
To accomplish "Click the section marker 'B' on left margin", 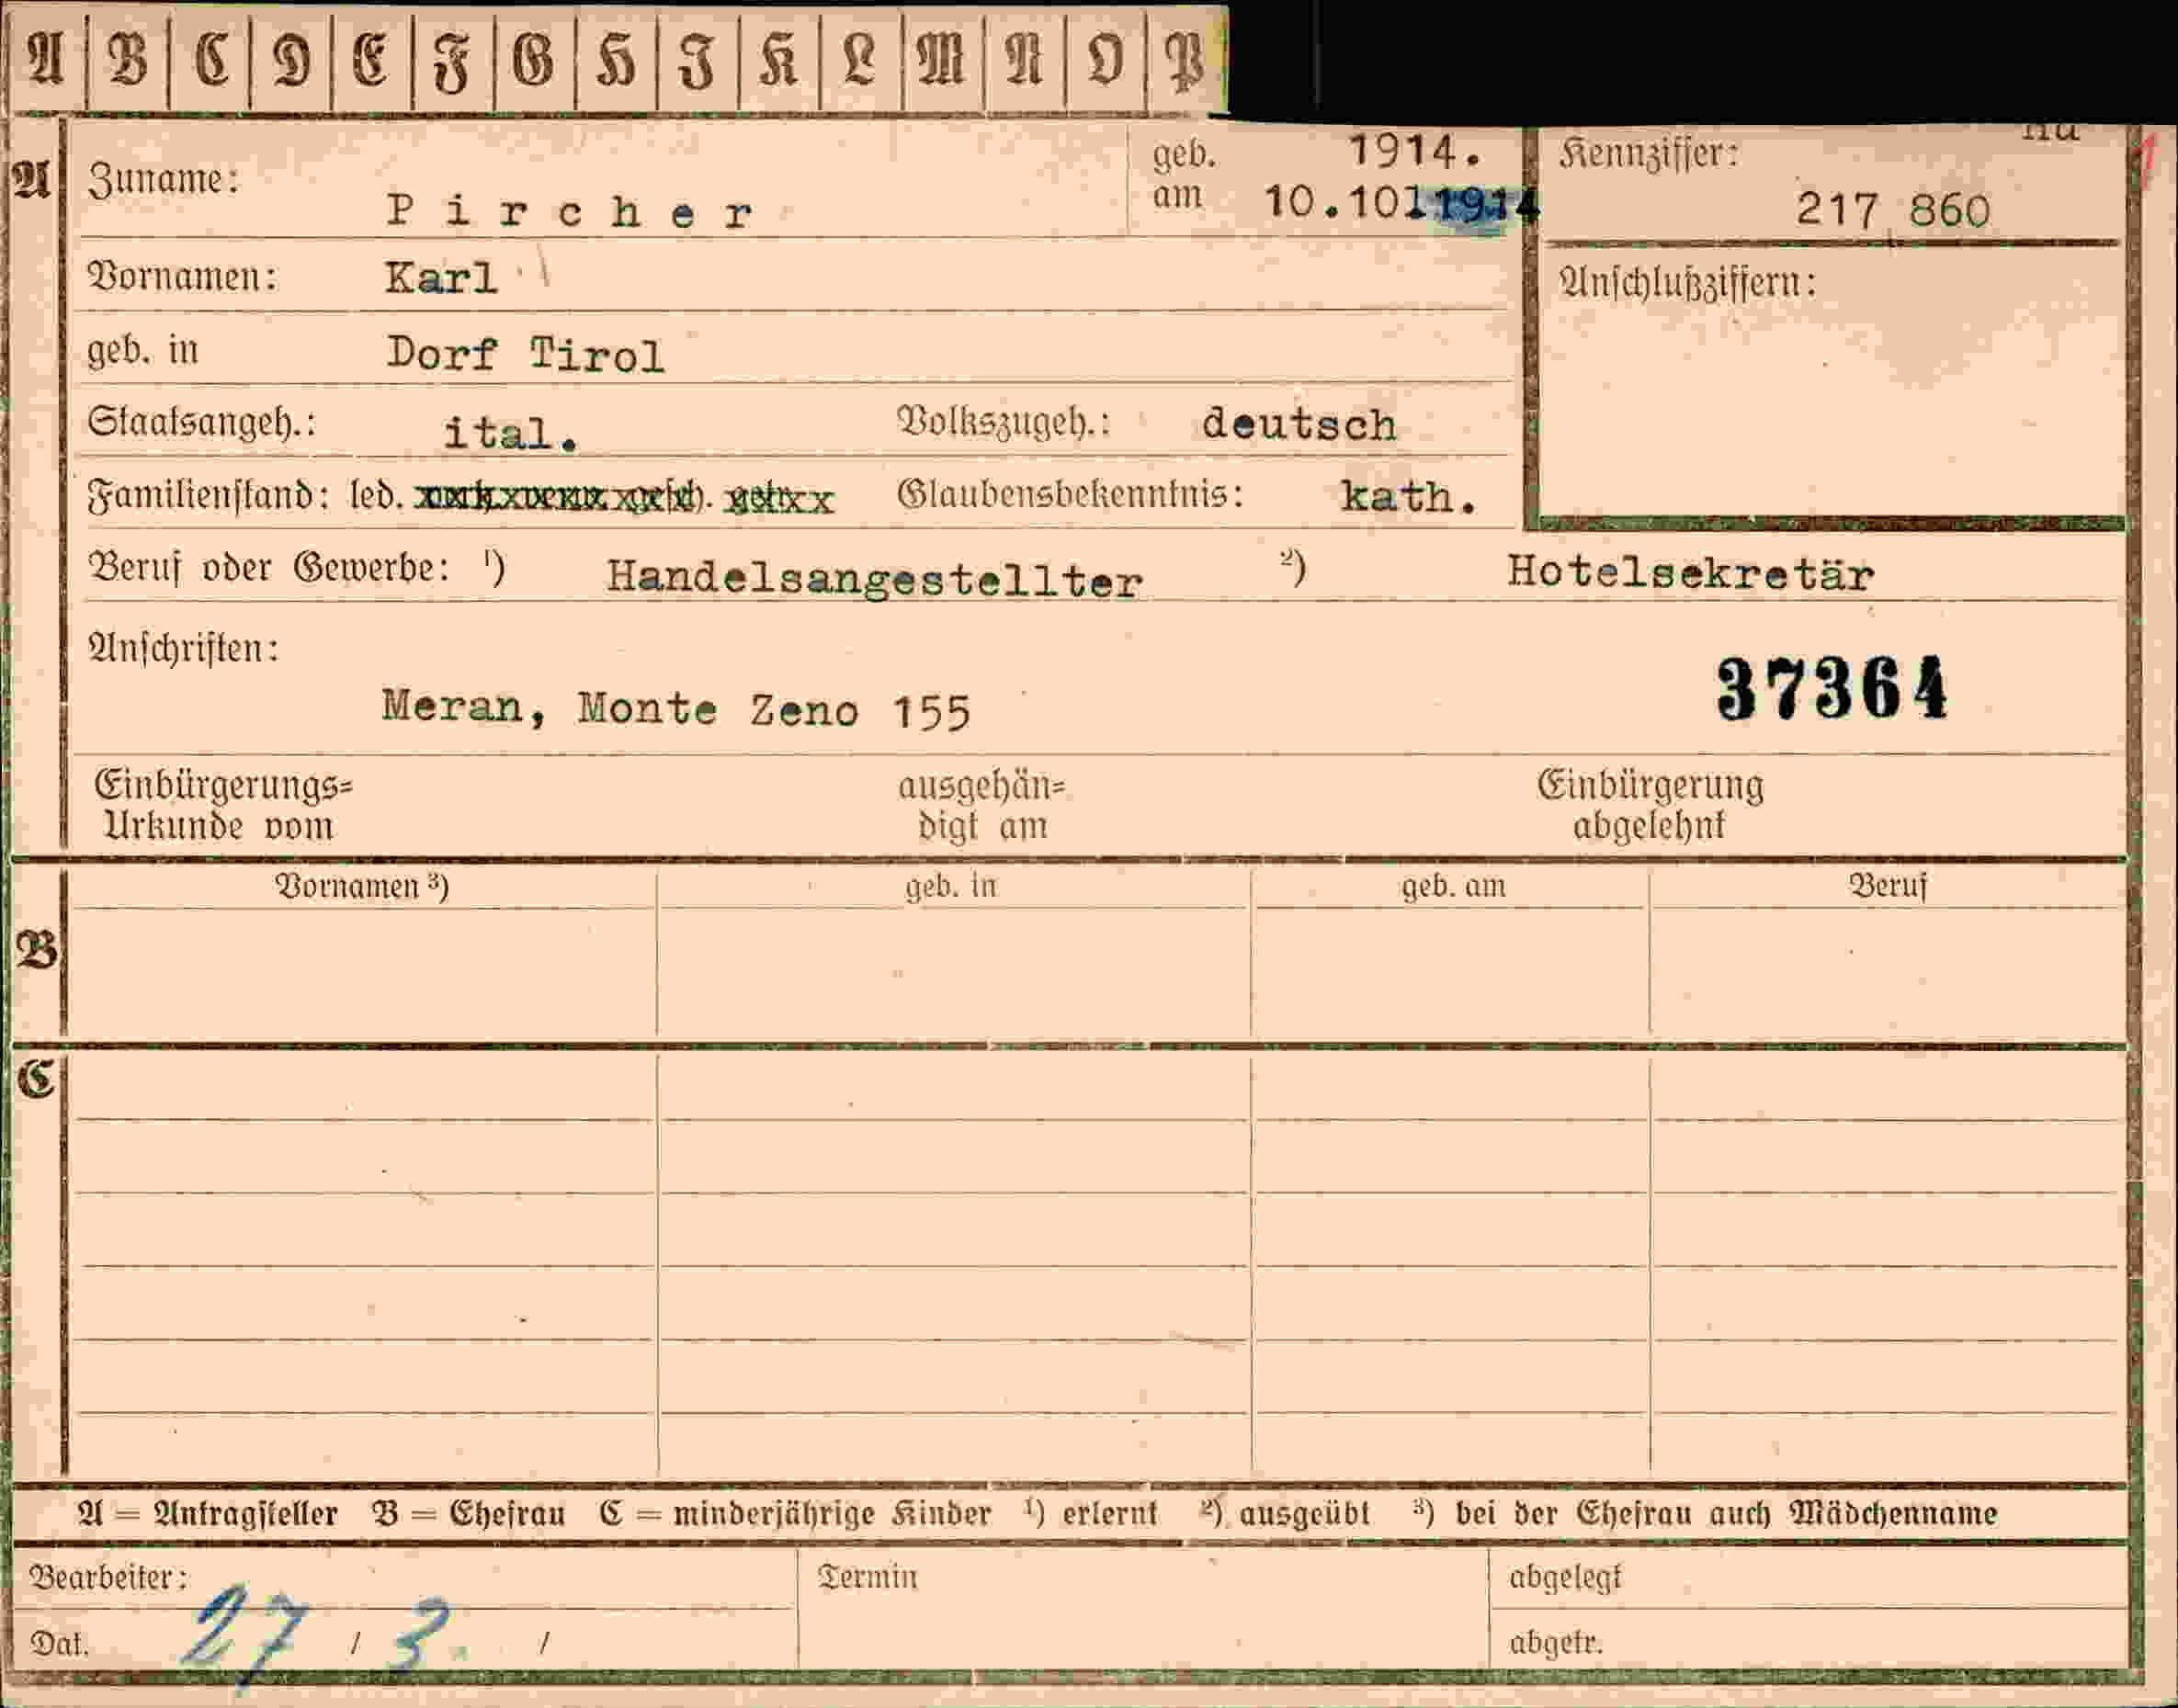I will click(36, 951).
